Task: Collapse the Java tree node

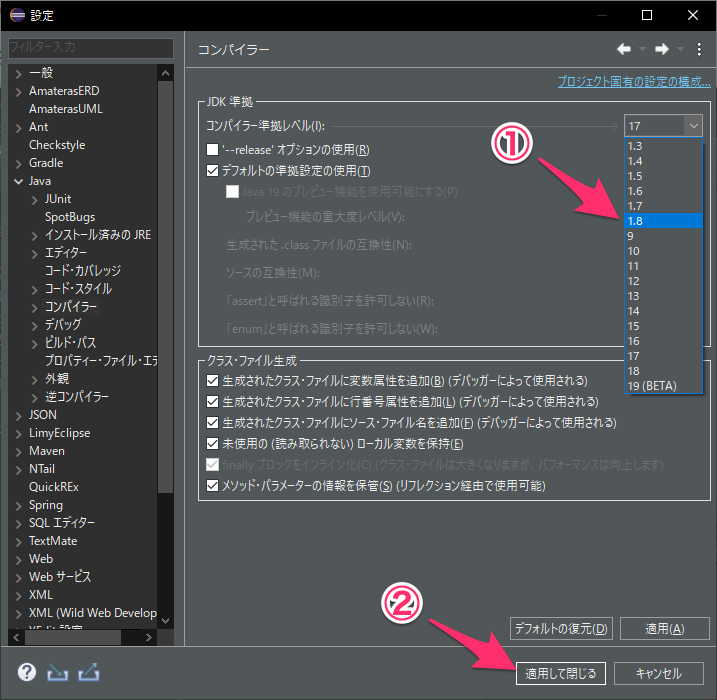Action: (x=19, y=182)
